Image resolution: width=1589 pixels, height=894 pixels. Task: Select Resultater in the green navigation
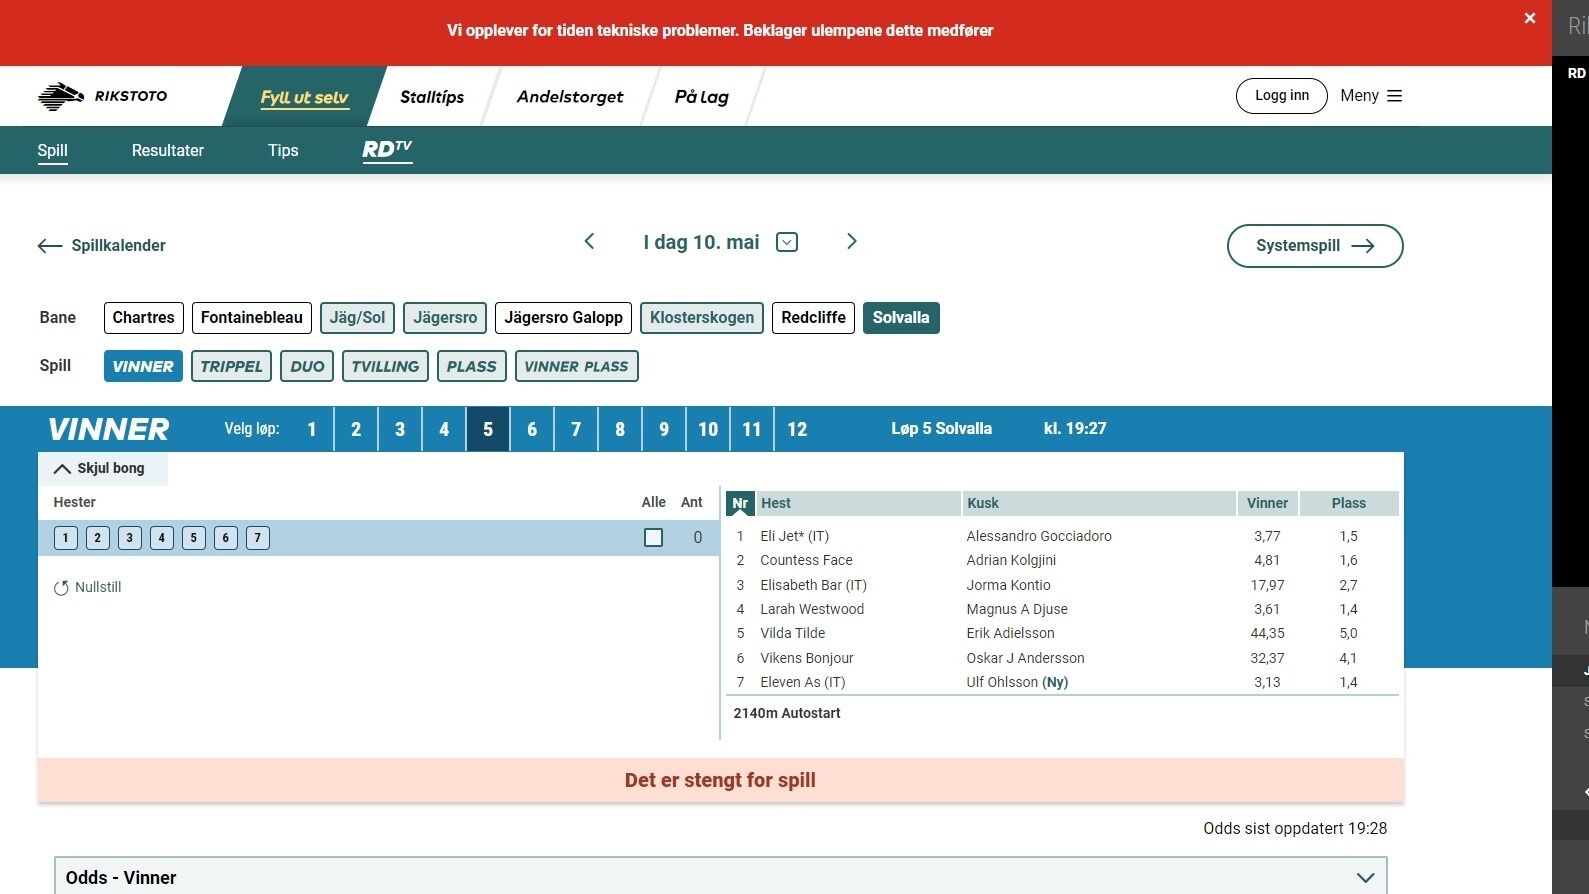point(168,150)
